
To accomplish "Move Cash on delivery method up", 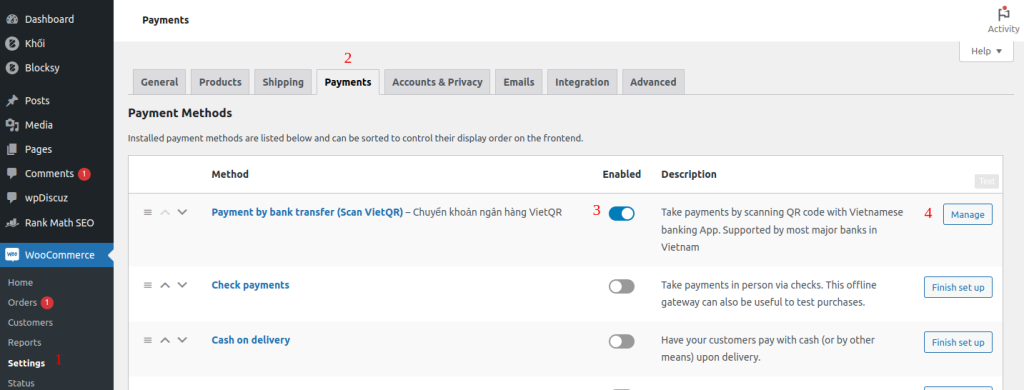I will [165, 340].
